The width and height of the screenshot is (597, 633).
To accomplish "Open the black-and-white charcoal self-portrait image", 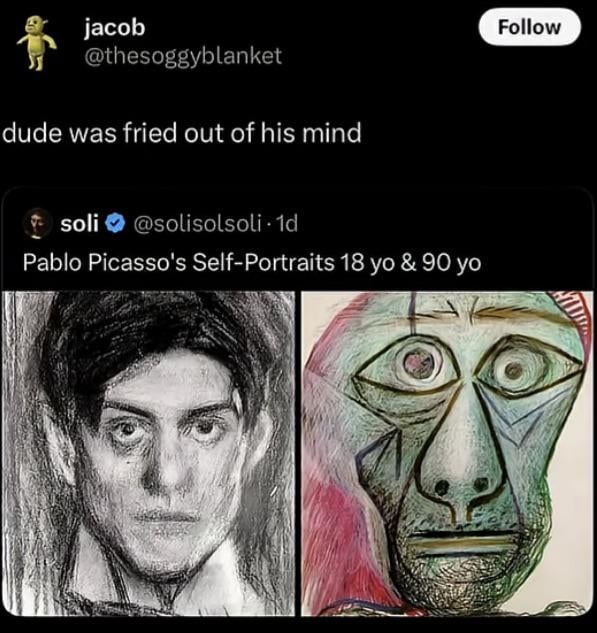I will pyautogui.click(x=149, y=453).
